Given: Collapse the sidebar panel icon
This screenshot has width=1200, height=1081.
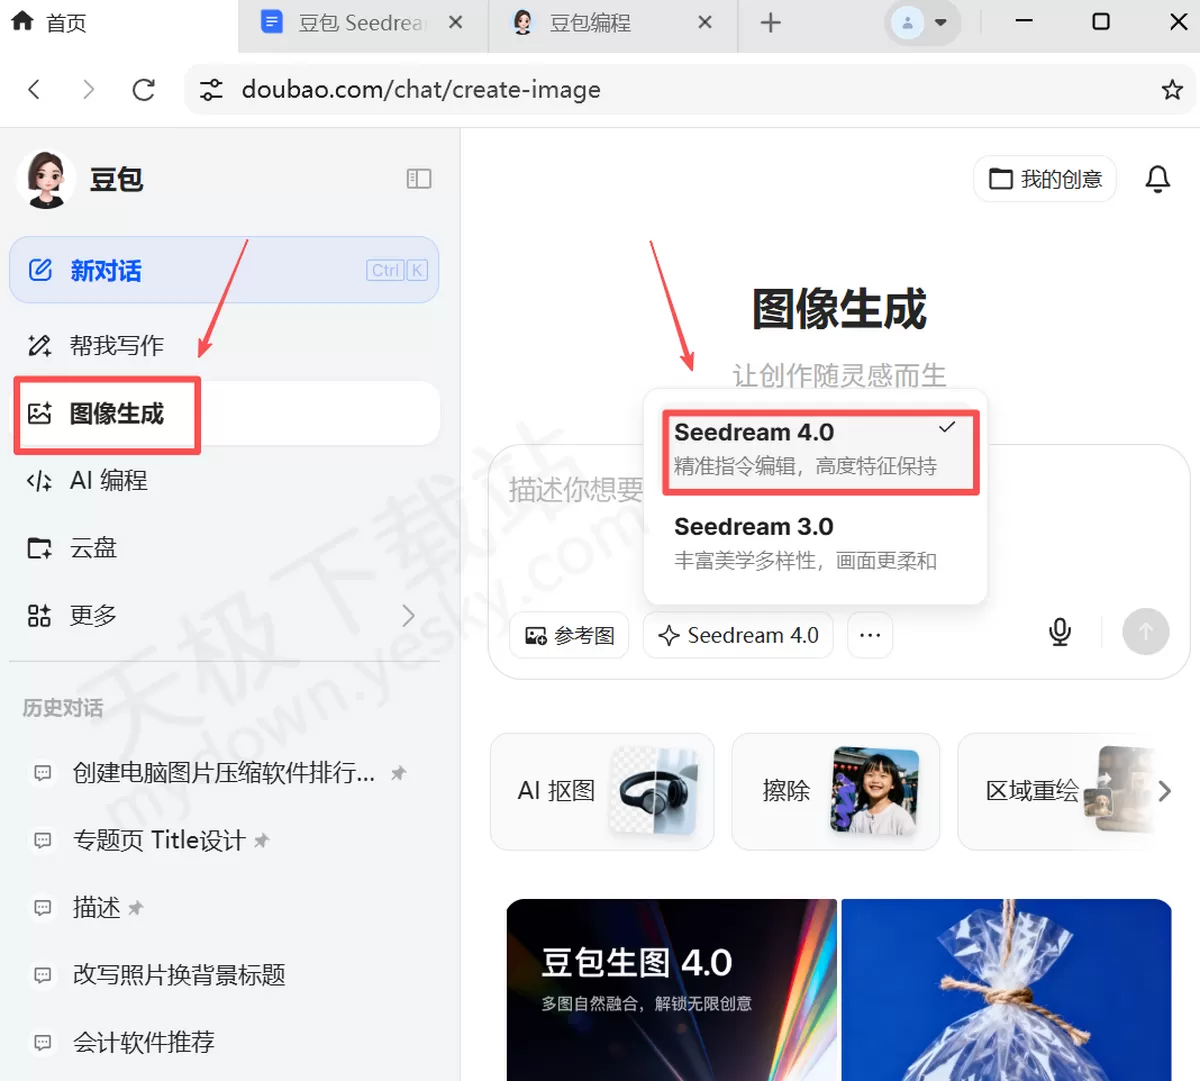Looking at the screenshot, I should point(419,179).
